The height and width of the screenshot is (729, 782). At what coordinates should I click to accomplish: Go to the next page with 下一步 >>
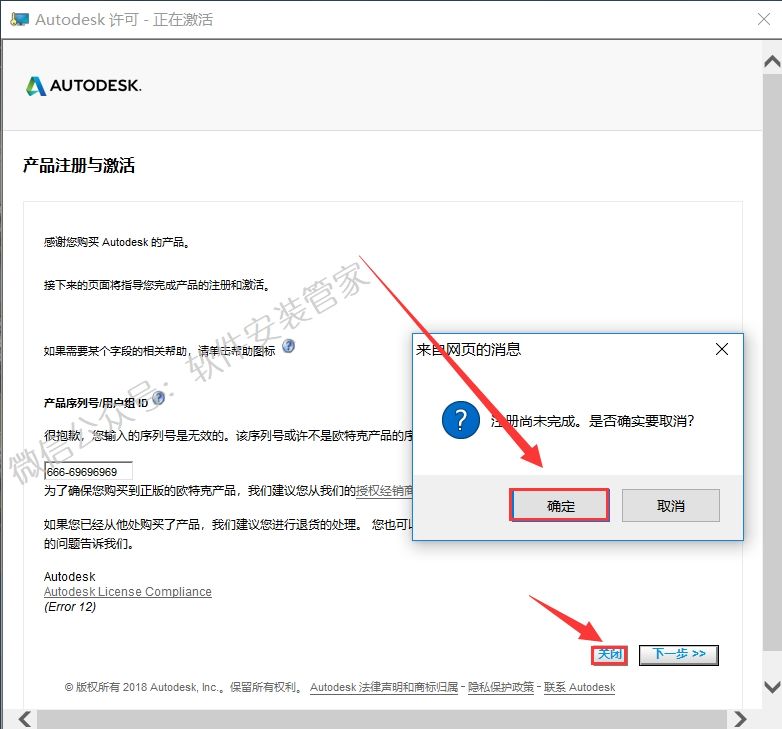point(679,654)
